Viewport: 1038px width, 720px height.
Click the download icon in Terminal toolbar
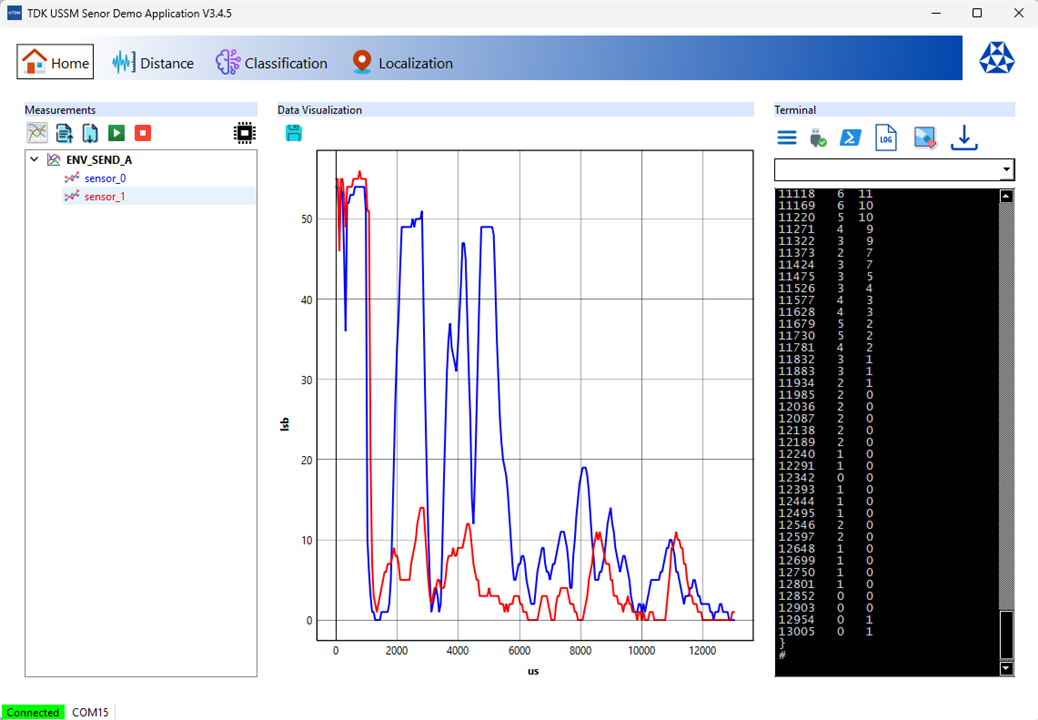pos(963,138)
